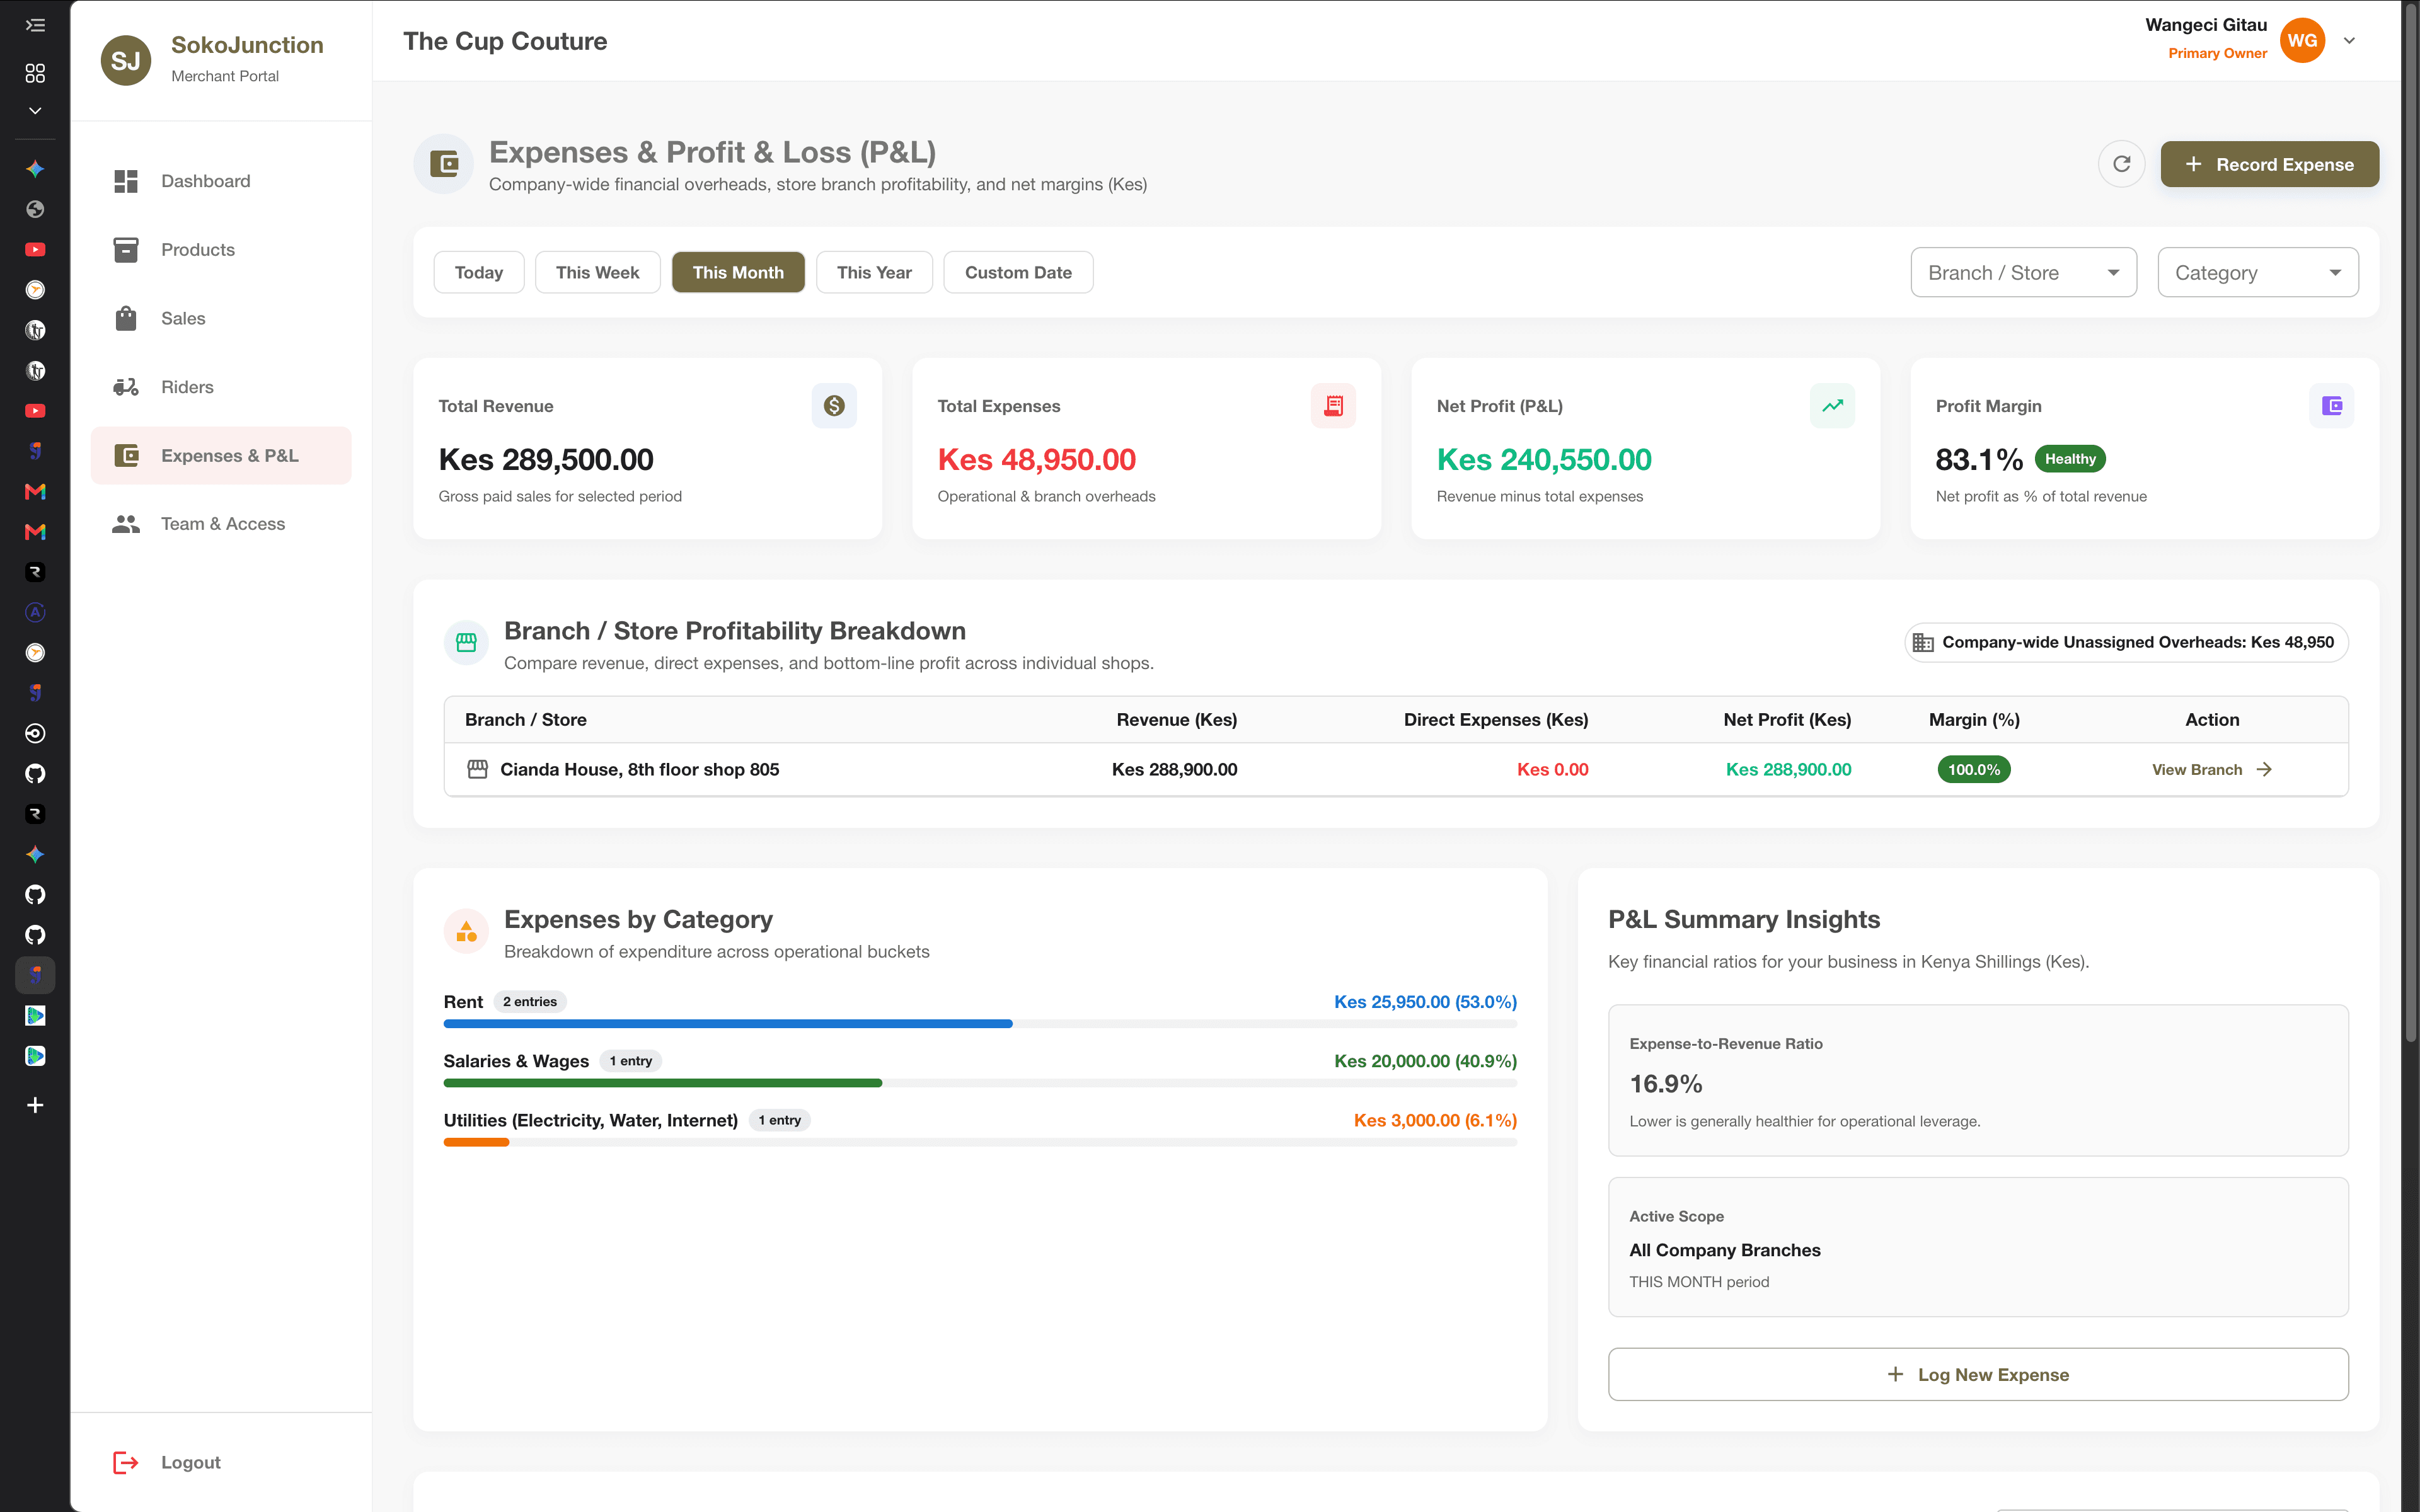
Task: Click Cianda House, 8th floor shop 805
Action: click(640, 769)
